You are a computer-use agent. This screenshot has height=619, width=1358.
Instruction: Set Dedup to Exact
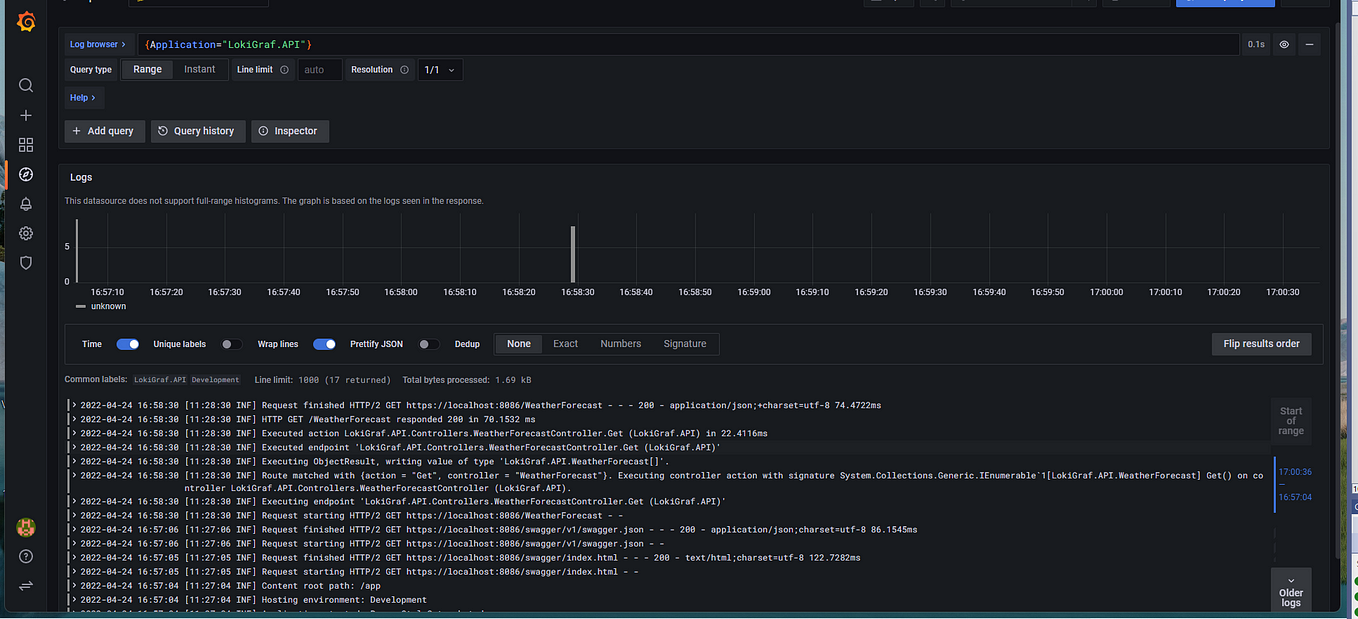point(566,344)
